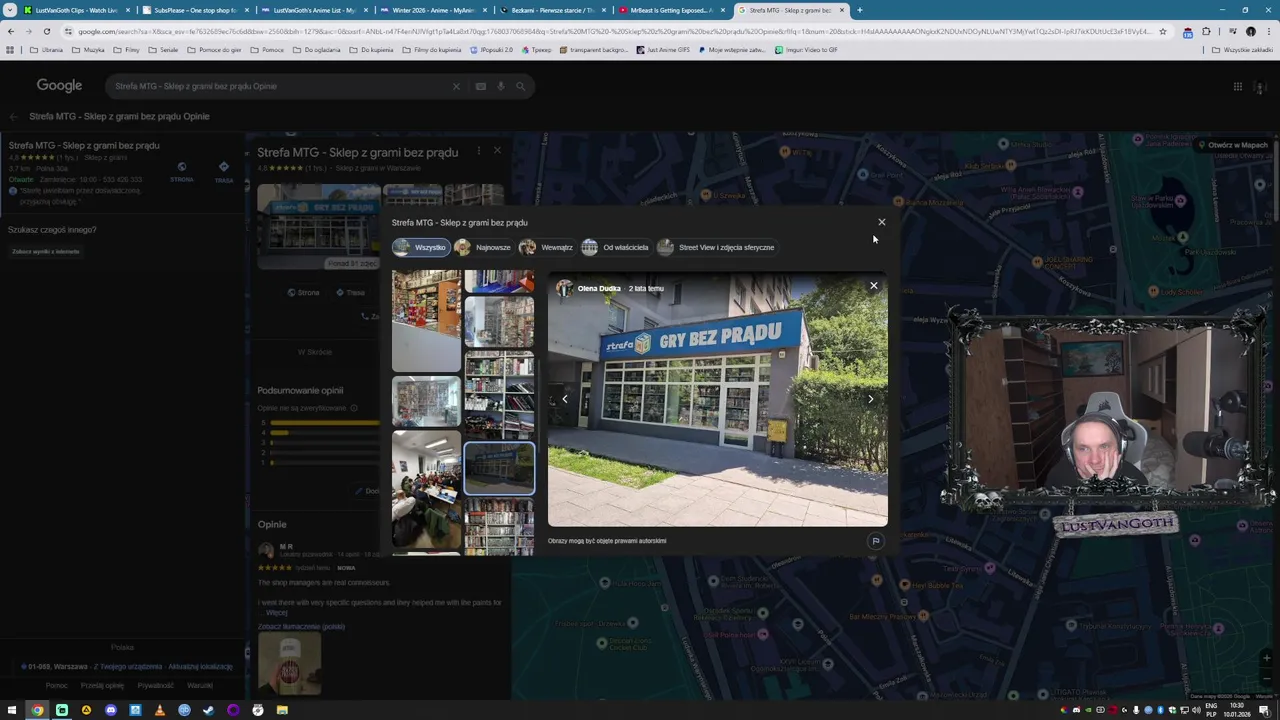Show the previous photo with left arrow
This screenshot has height=720, width=1280.
pyautogui.click(x=565, y=399)
